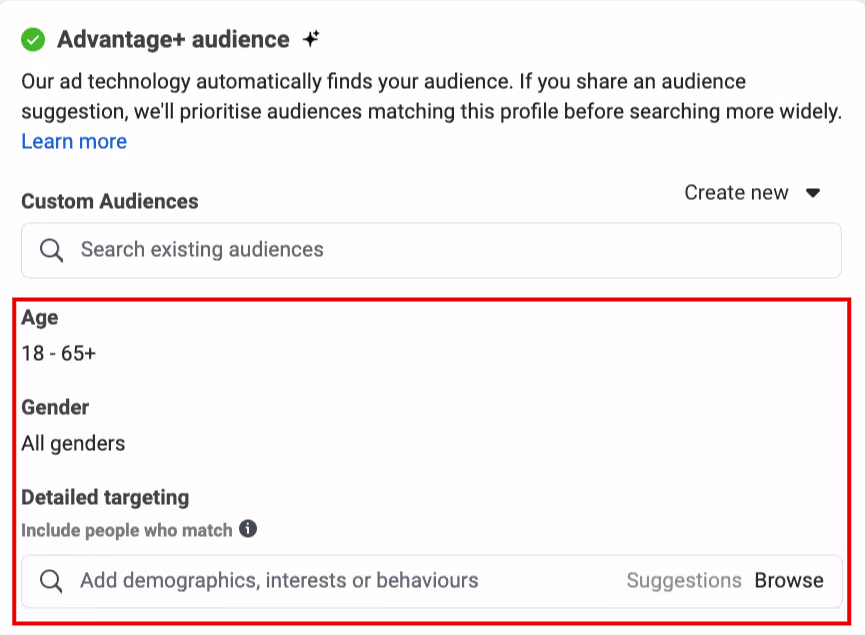865x635 pixels.
Task: Click the Advantage+ audience title
Action: [173, 40]
